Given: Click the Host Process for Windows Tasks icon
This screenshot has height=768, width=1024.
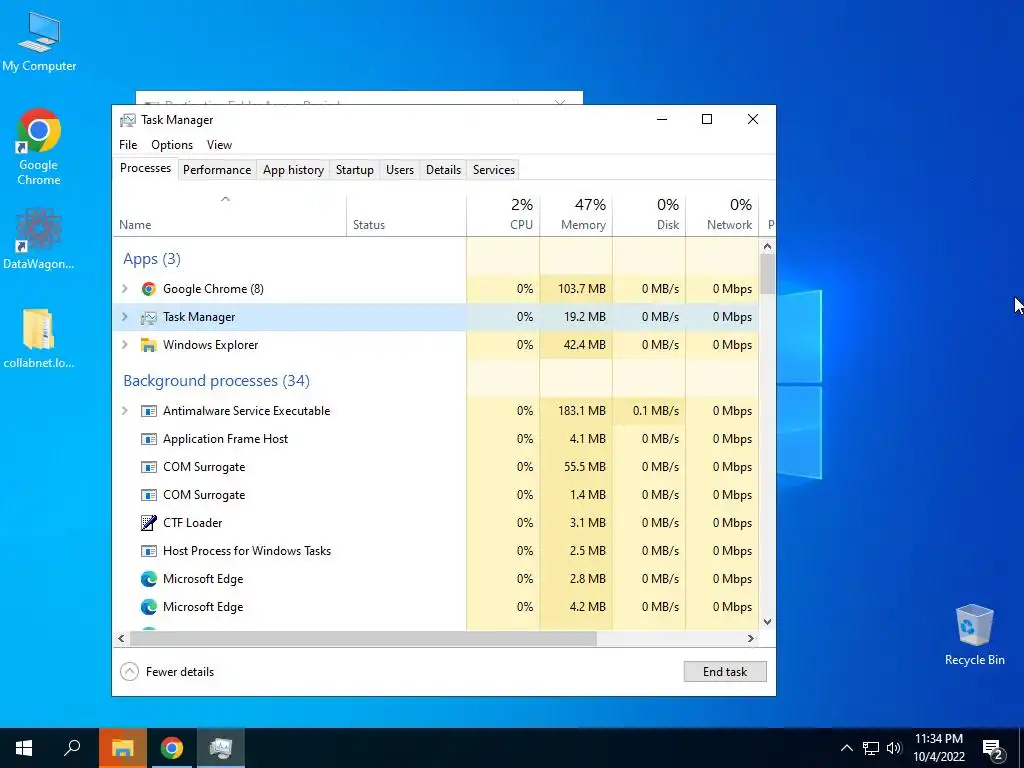Looking at the screenshot, I should click(x=149, y=551).
